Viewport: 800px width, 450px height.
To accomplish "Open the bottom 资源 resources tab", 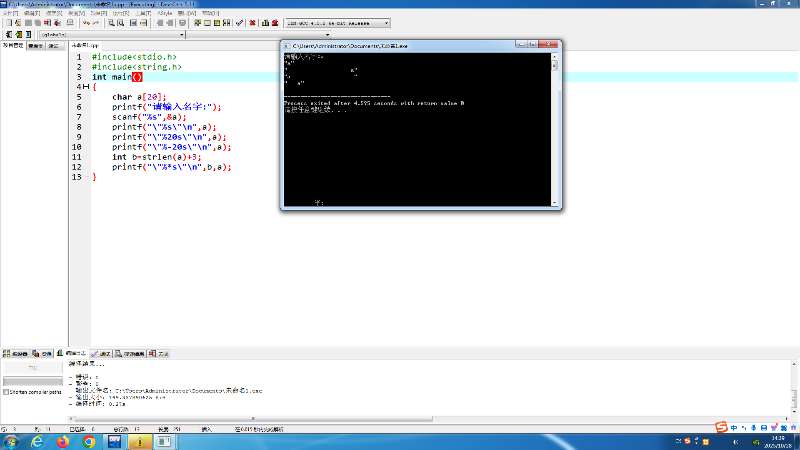I will (42, 354).
